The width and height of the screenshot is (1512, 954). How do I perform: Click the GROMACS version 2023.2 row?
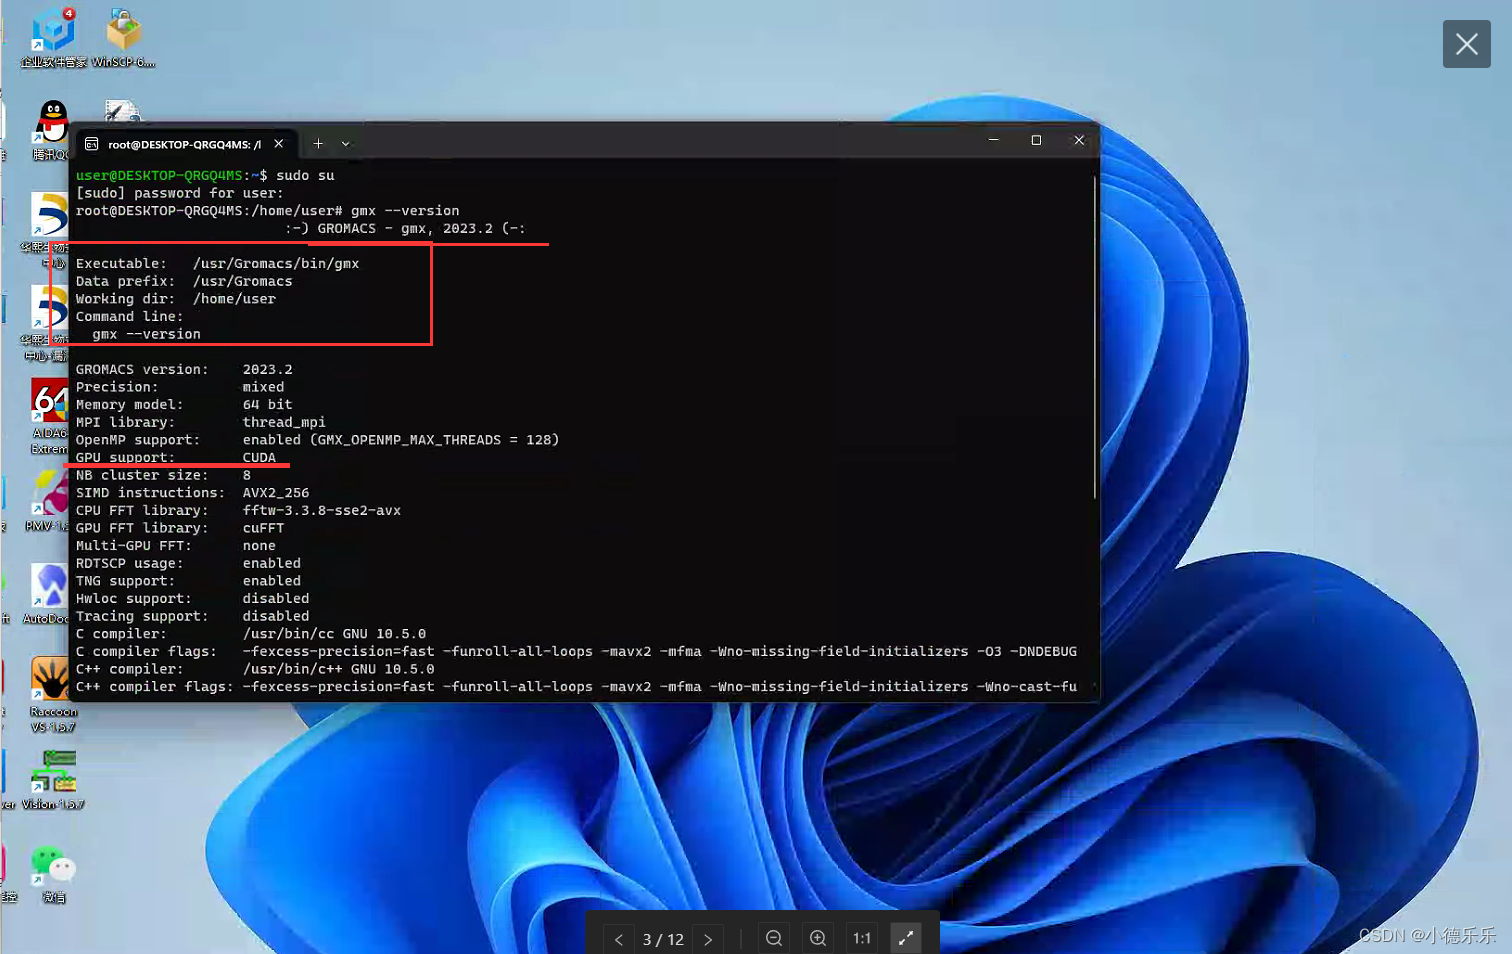coord(184,369)
